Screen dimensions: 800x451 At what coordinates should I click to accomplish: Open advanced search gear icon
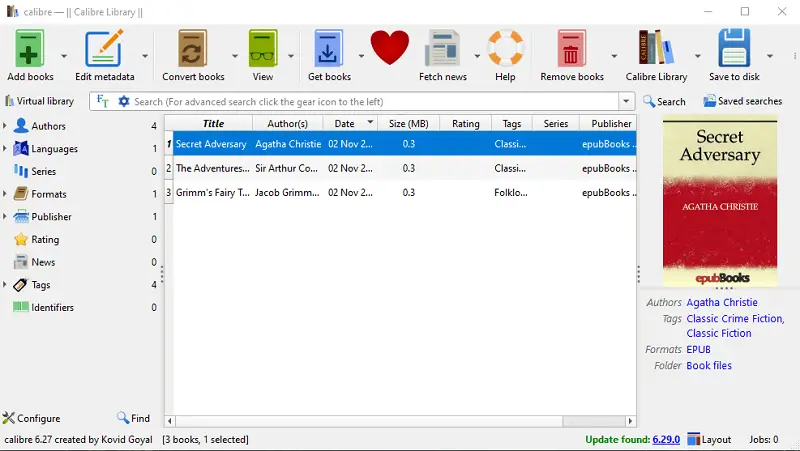tap(123, 102)
